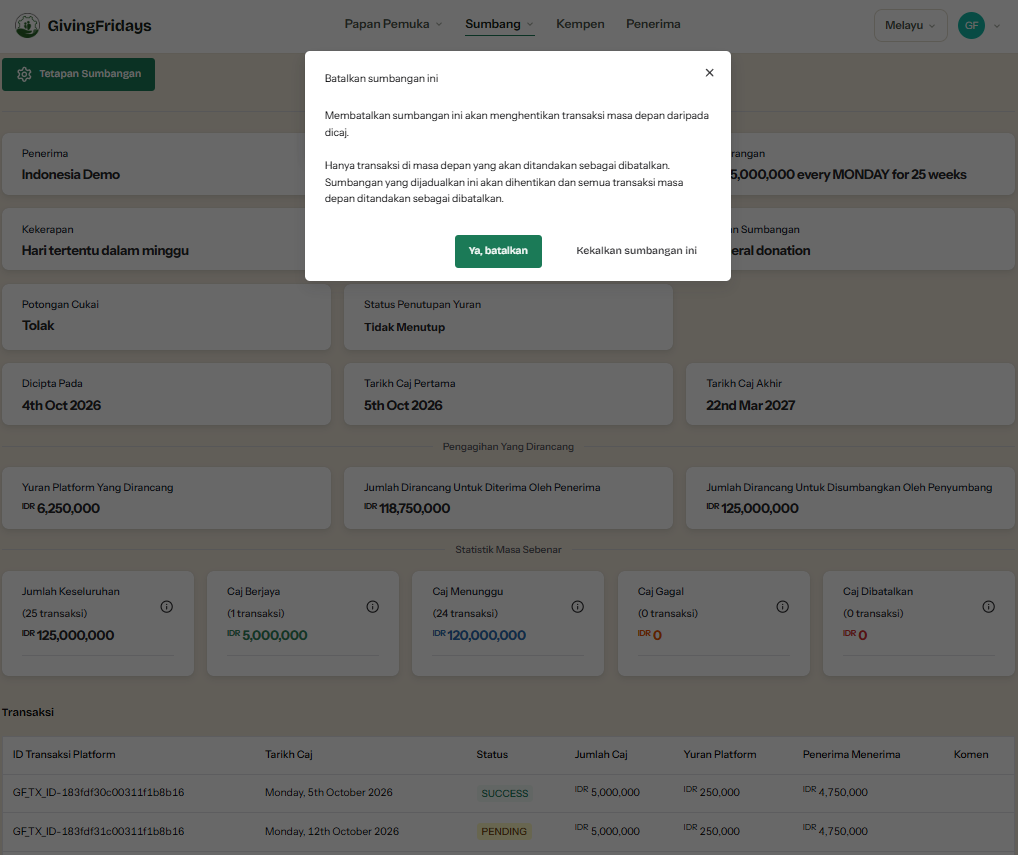Screen dimensions: 1018x855
Task: Click the SUCCESS status badge
Action: coord(505,793)
